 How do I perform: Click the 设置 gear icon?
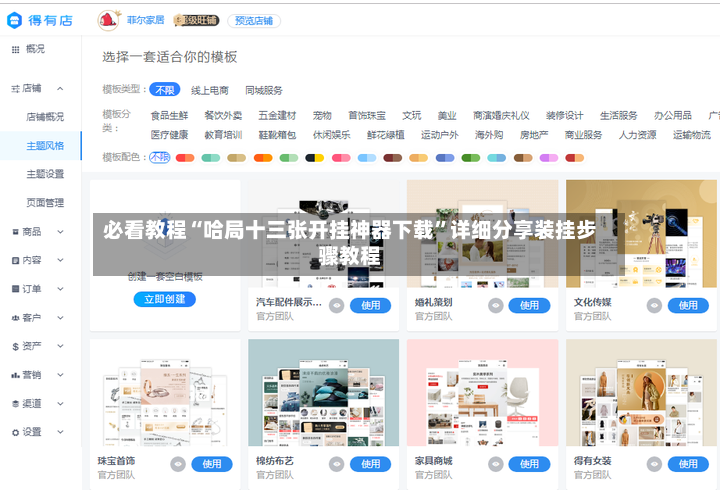pos(16,433)
